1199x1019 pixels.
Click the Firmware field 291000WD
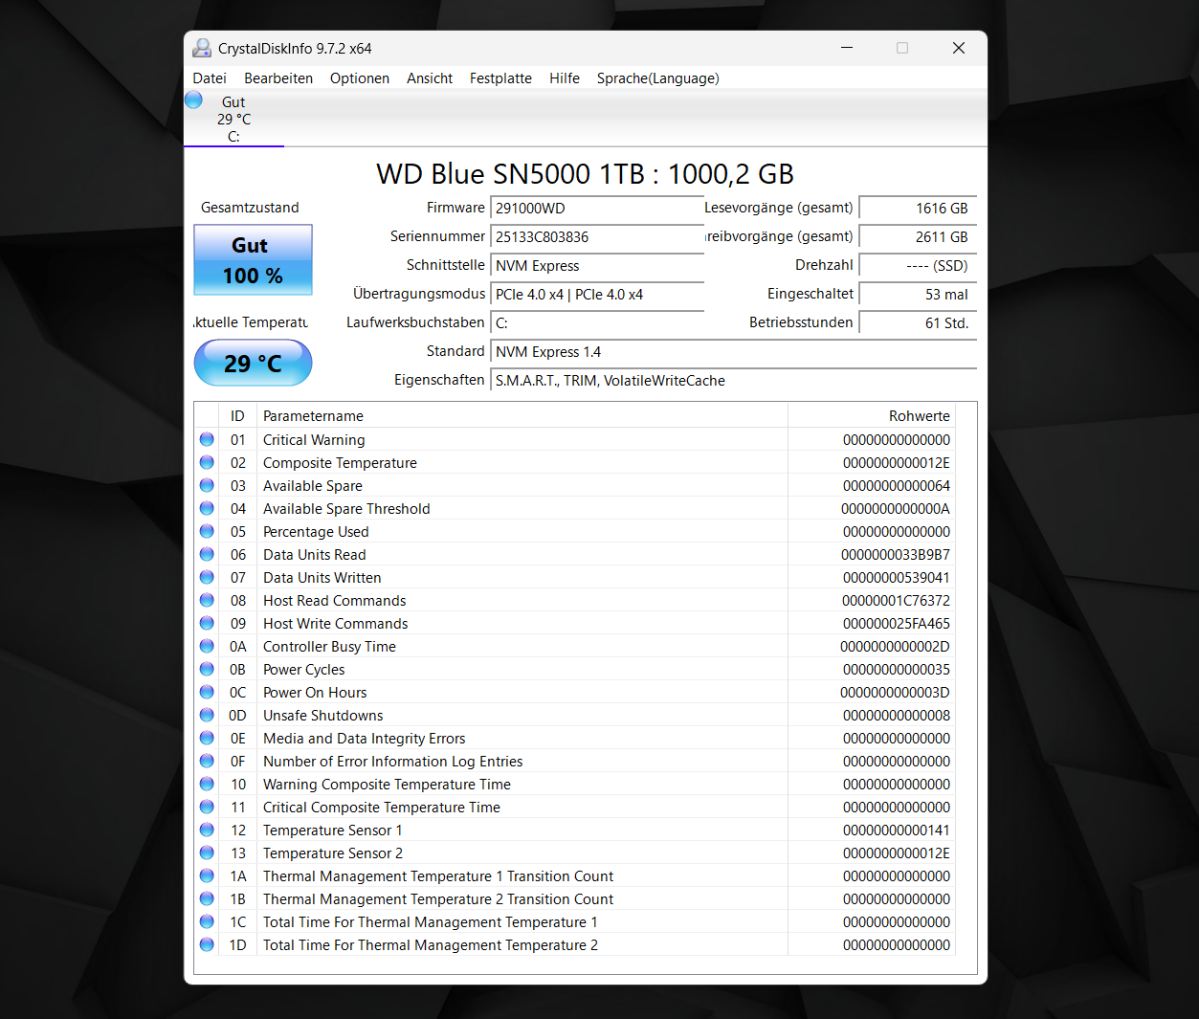pos(596,208)
